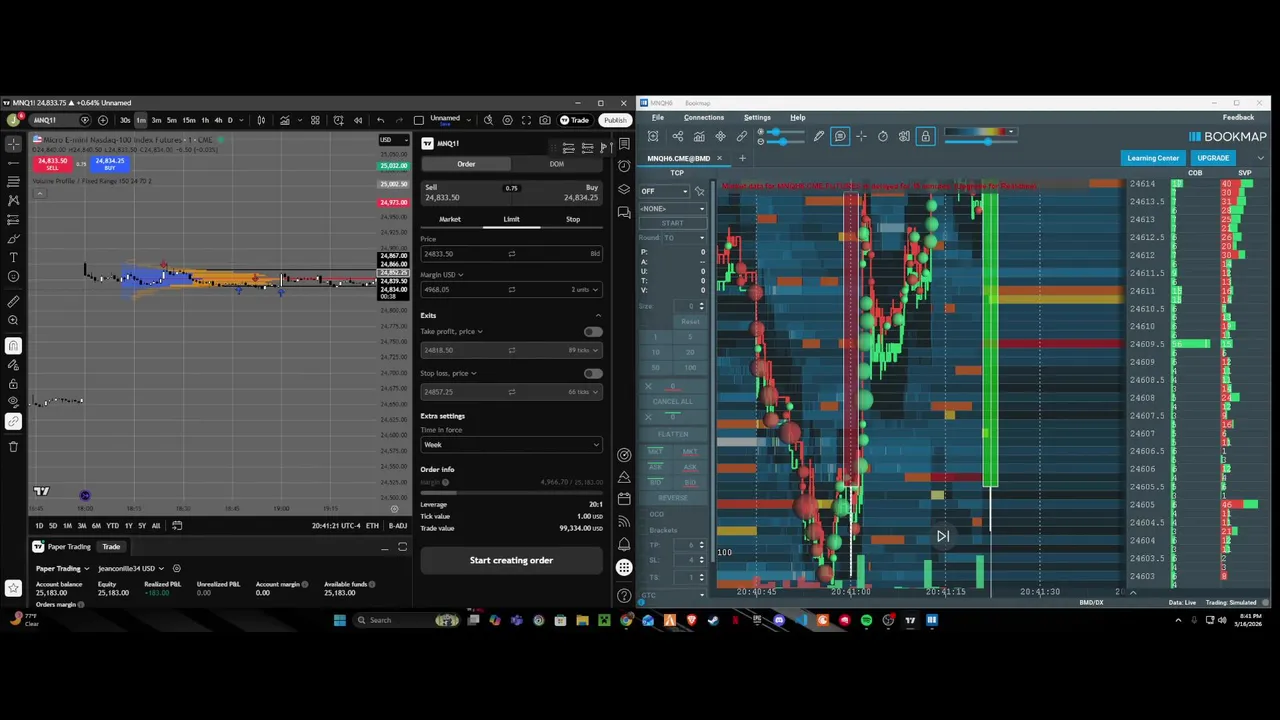Click the Start creating order button
Screen dimensions: 1280x720
(511, 560)
